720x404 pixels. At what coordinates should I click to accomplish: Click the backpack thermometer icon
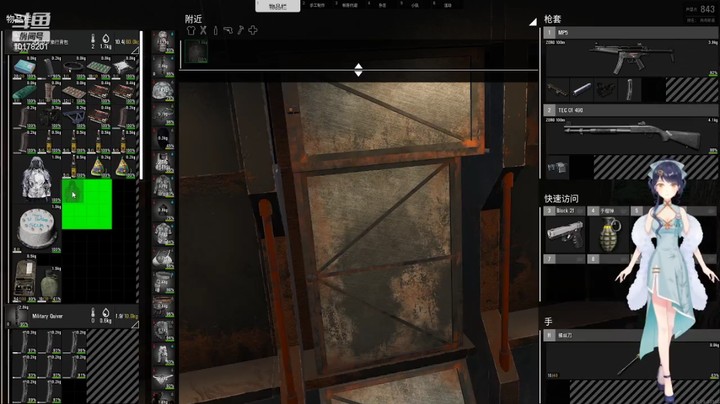tap(93, 38)
